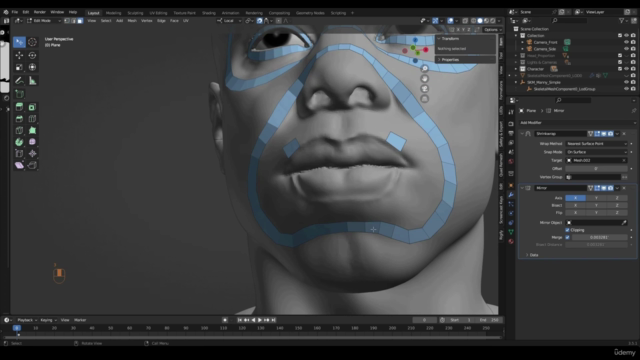Screen dimensions: 640x360
Task: Select the Loop Cut tool
Action: pos(32,119)
